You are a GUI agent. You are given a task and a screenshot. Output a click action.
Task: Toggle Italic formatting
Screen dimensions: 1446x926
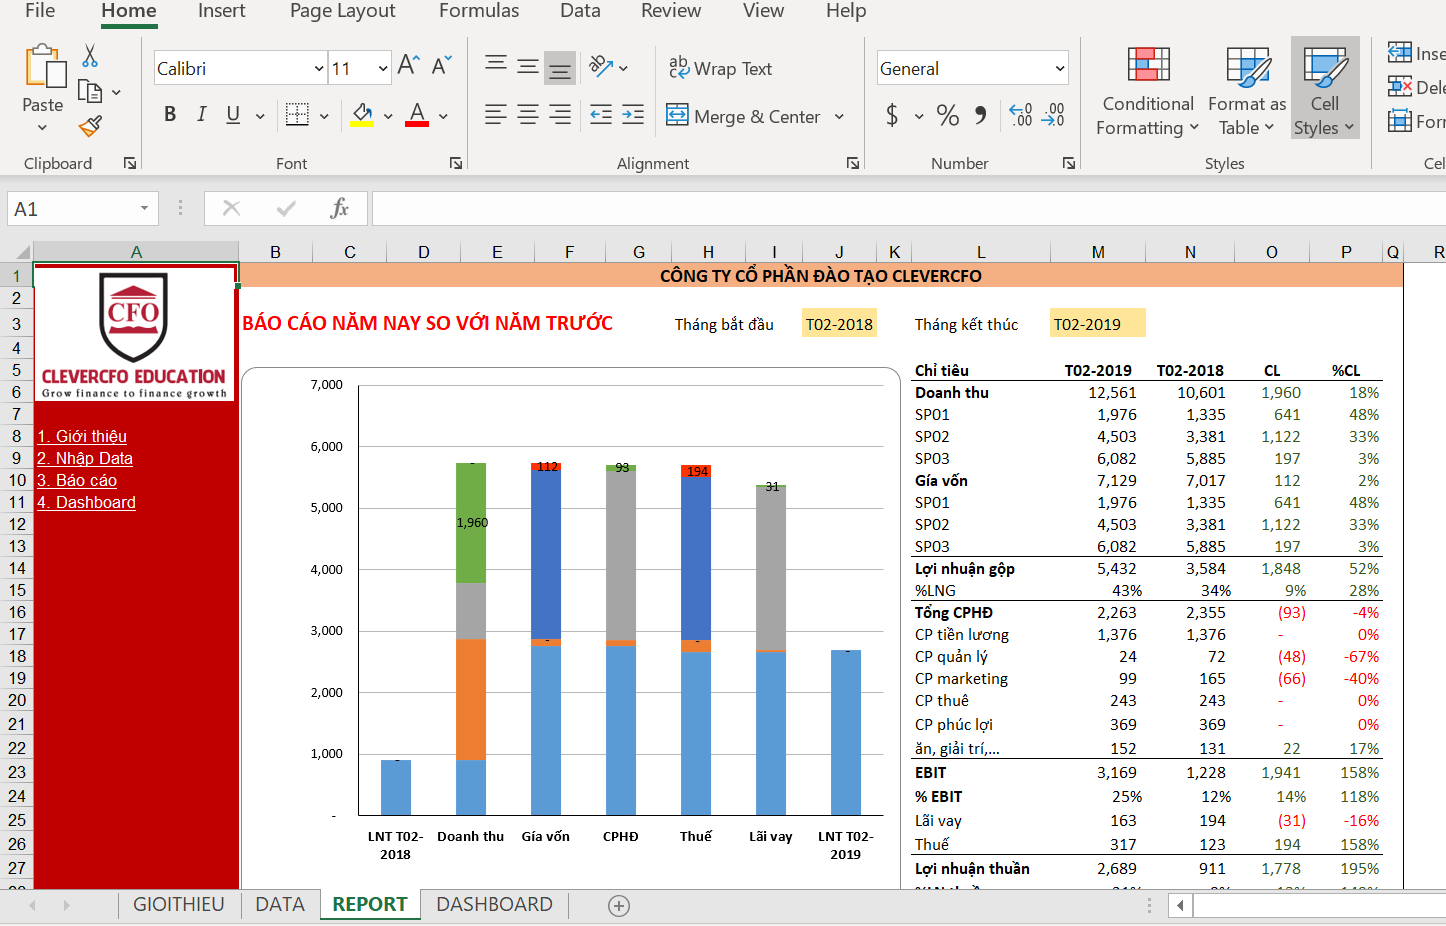click(201, 115)
